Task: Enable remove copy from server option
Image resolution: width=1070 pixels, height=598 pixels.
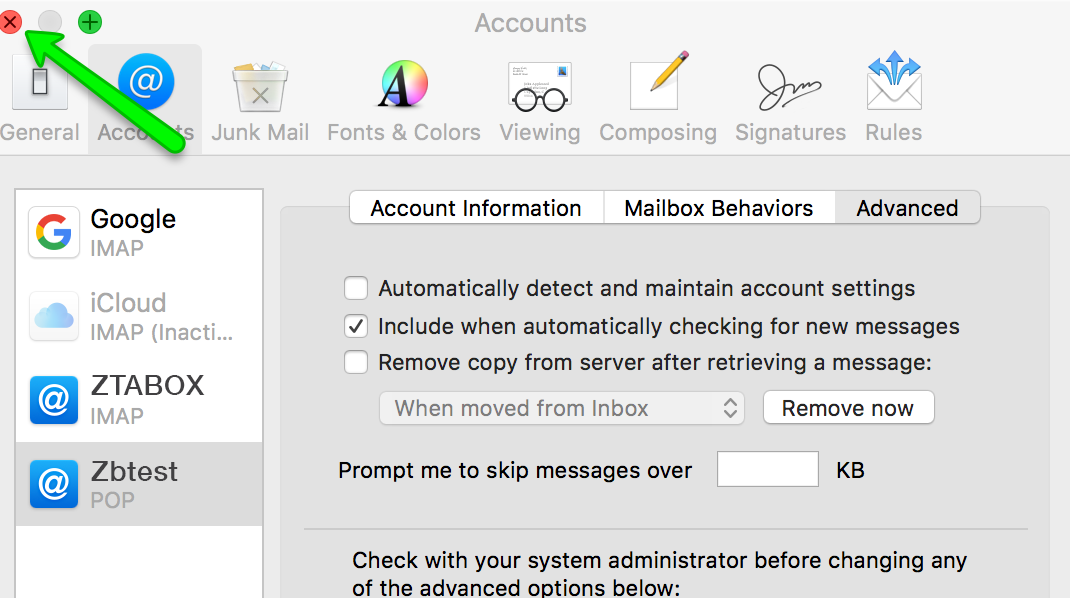Action: coord(356,362)
